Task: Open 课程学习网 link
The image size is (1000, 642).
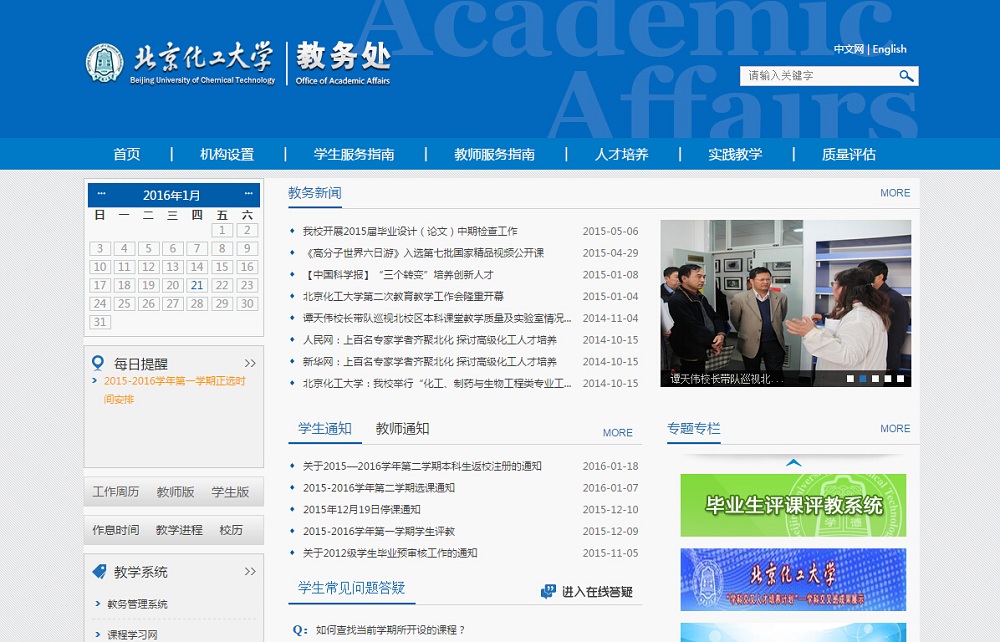Action: (x=132, y=634)
